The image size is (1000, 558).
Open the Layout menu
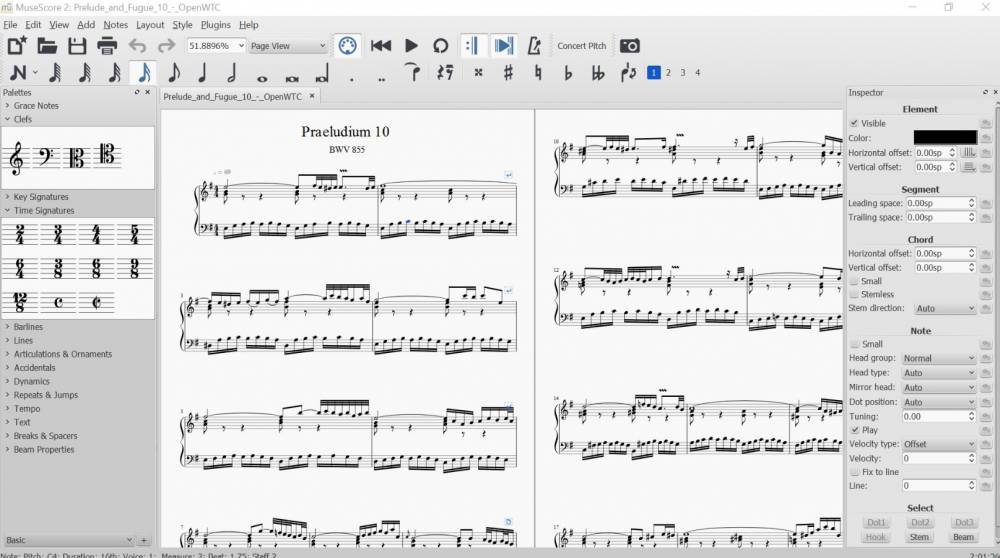click(x=150, y=25)
